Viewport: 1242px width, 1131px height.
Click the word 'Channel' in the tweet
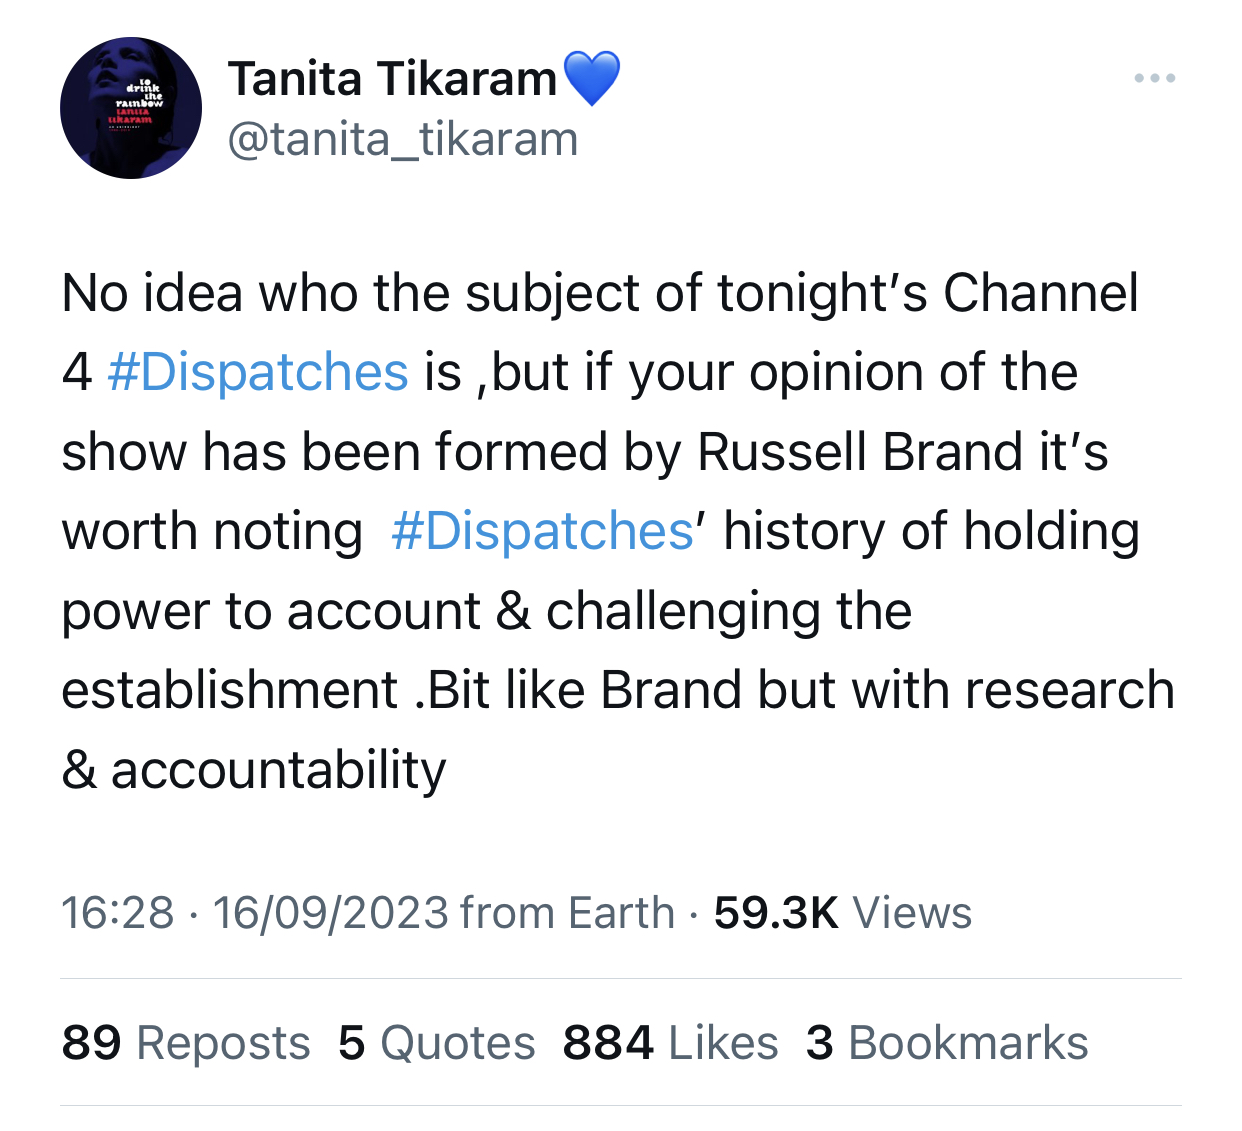point(1040,293)
